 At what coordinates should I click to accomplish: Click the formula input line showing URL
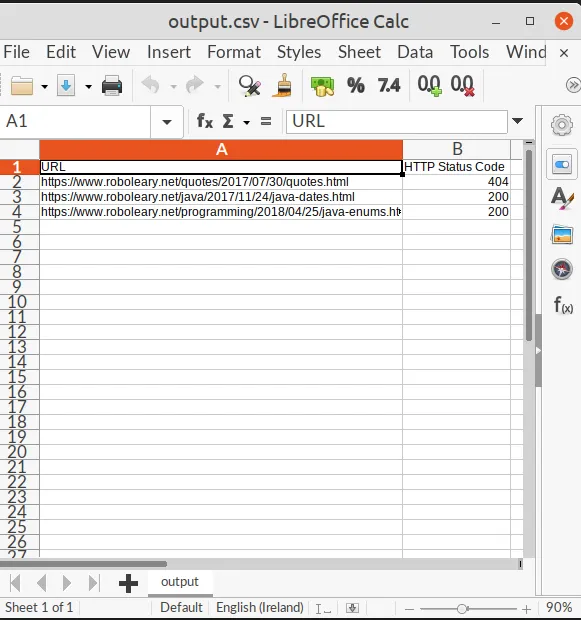396,121
